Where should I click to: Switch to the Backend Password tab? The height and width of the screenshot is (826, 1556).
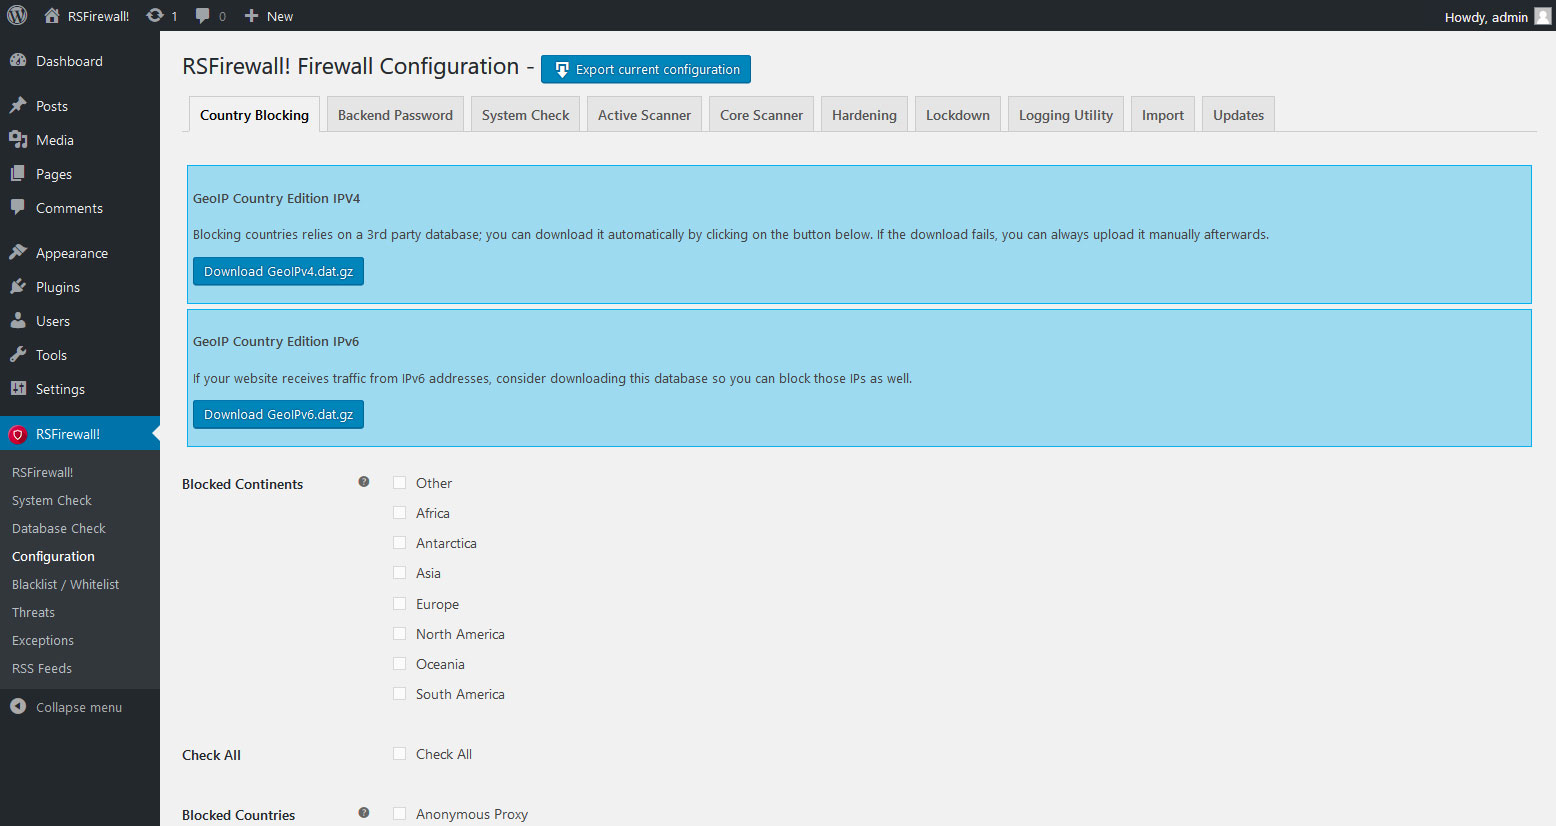pyautogui.click(x=395, y=115)
